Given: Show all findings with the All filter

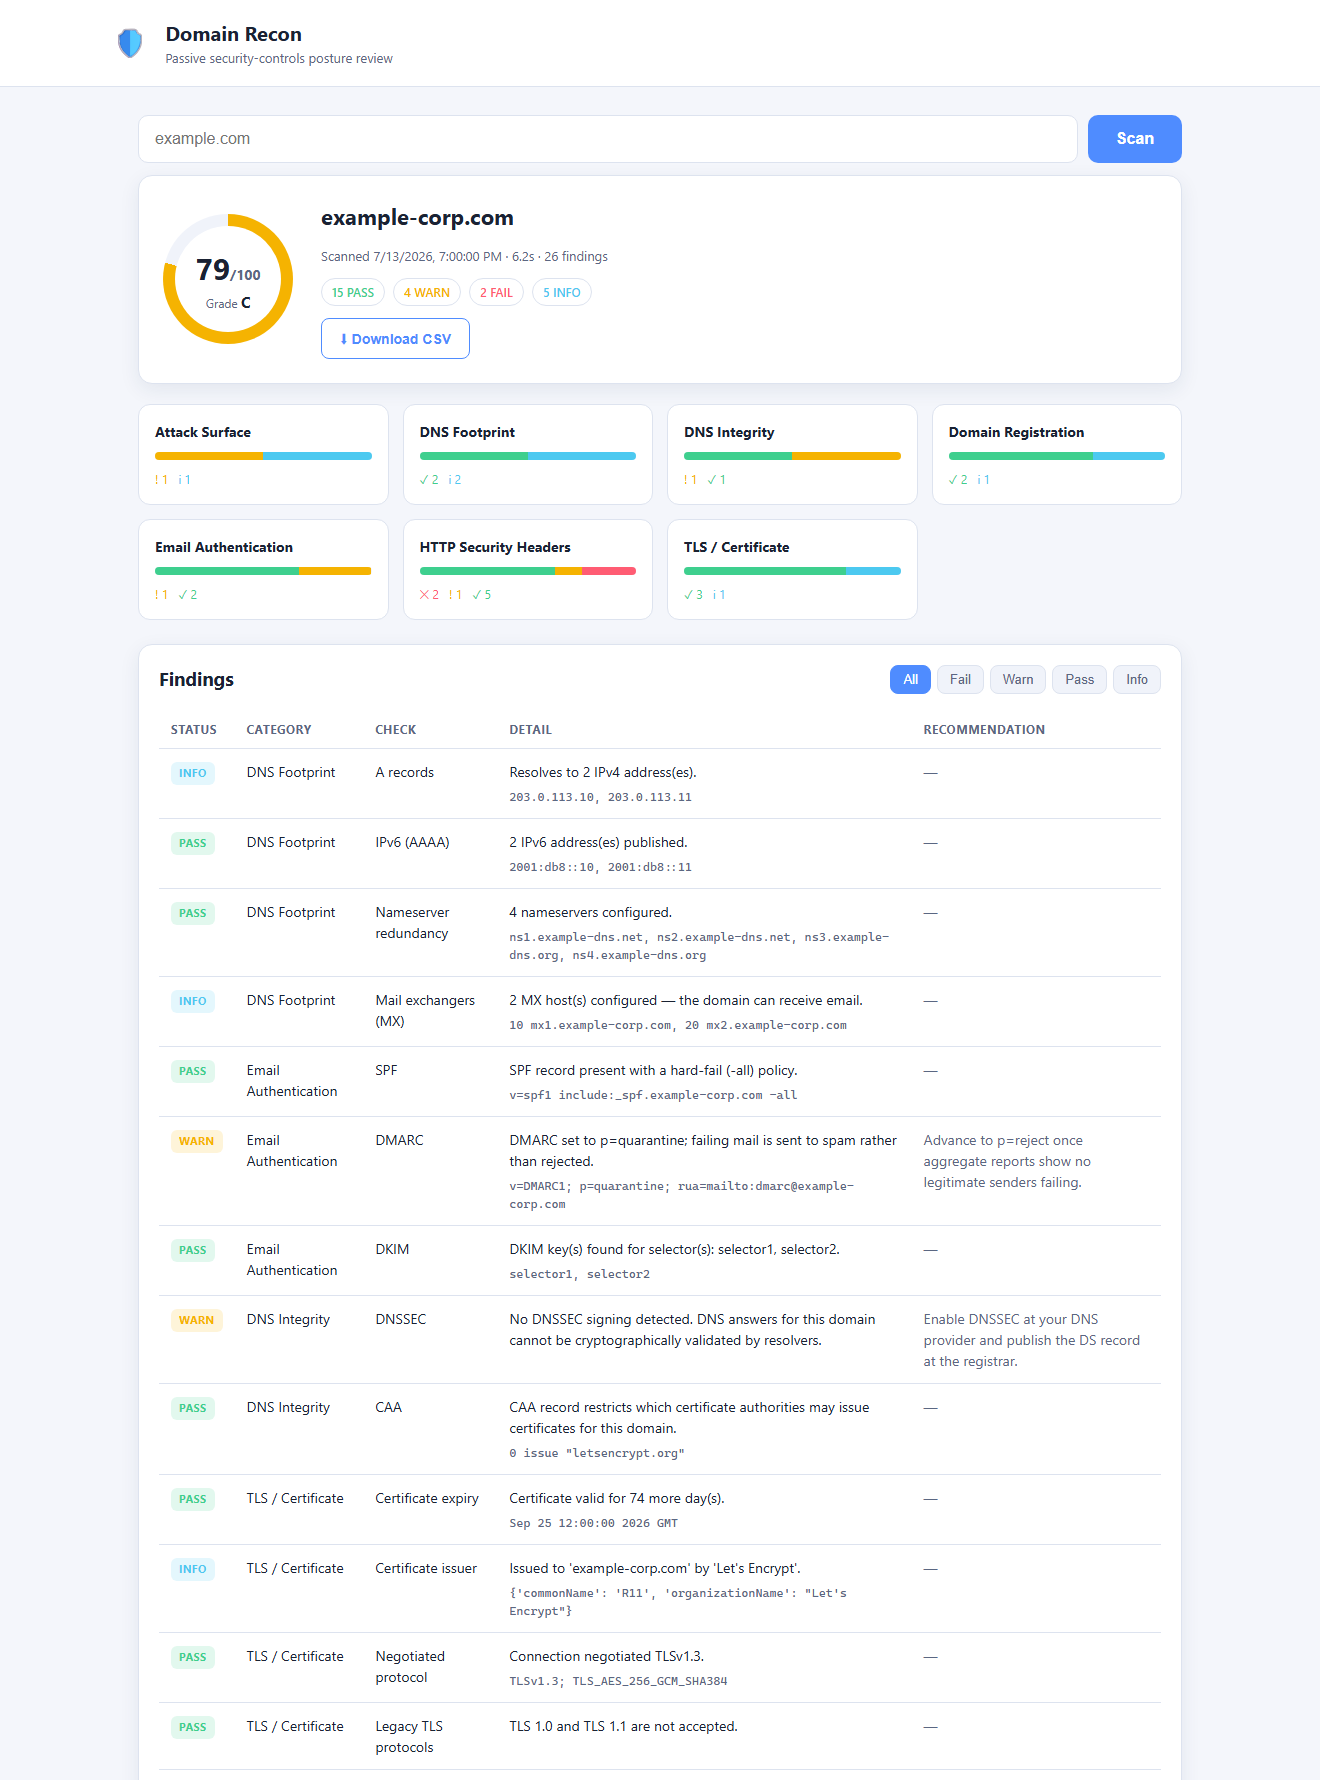Looking at the screenshot, I should 910,680.
